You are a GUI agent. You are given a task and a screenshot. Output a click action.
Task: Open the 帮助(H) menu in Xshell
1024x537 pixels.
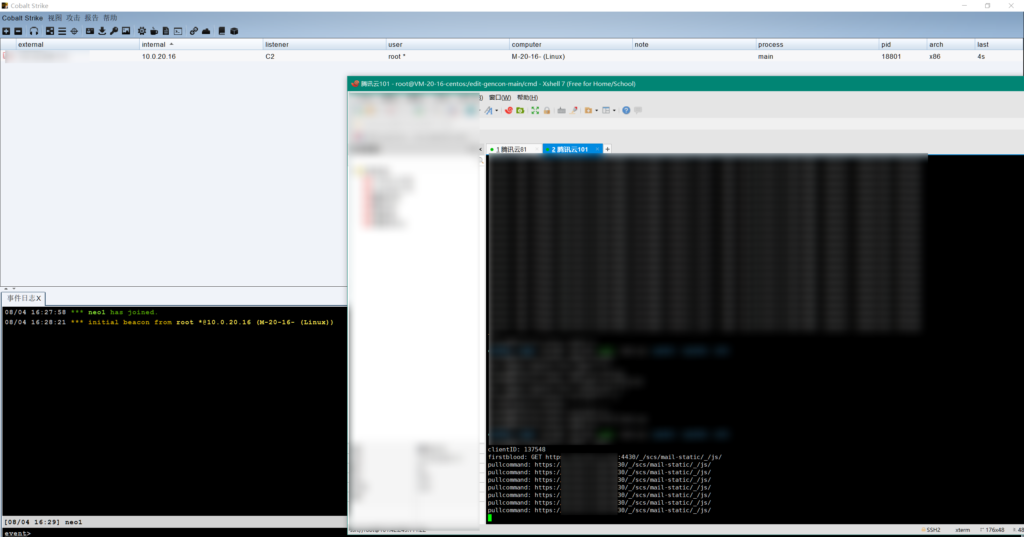point(527,97)
